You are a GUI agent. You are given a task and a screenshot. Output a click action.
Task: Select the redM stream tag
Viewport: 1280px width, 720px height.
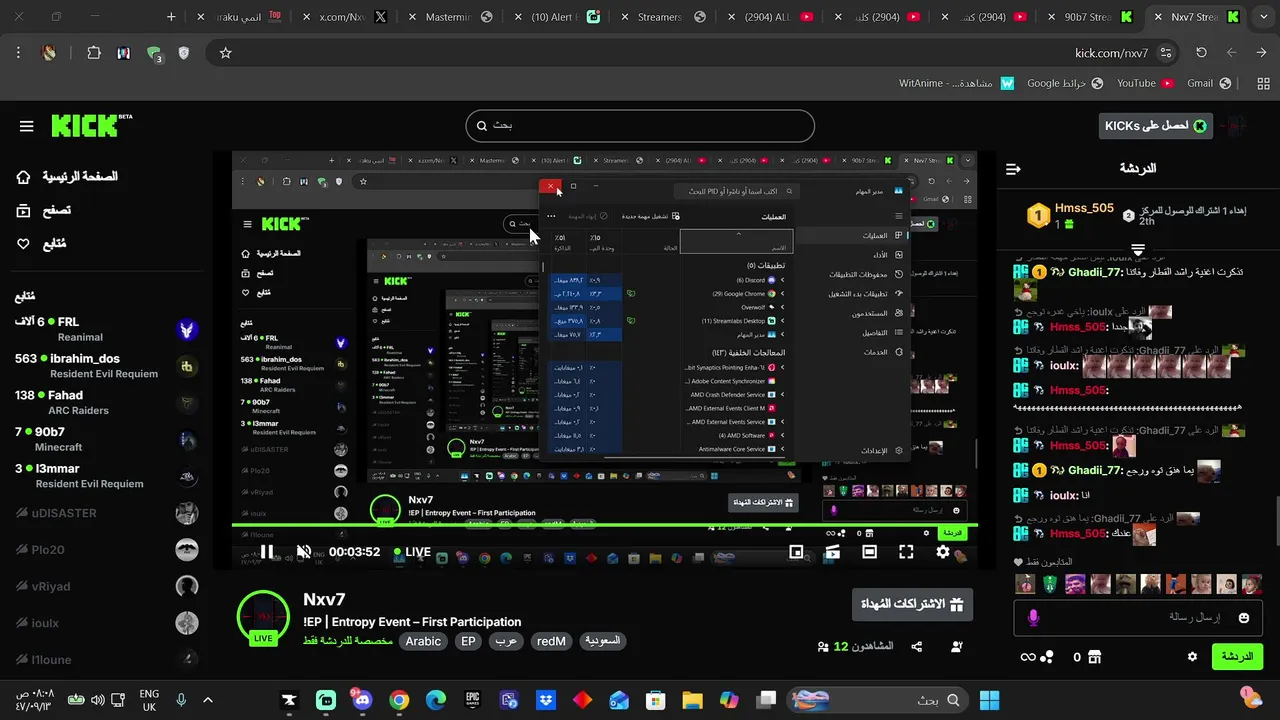[551, 641]
